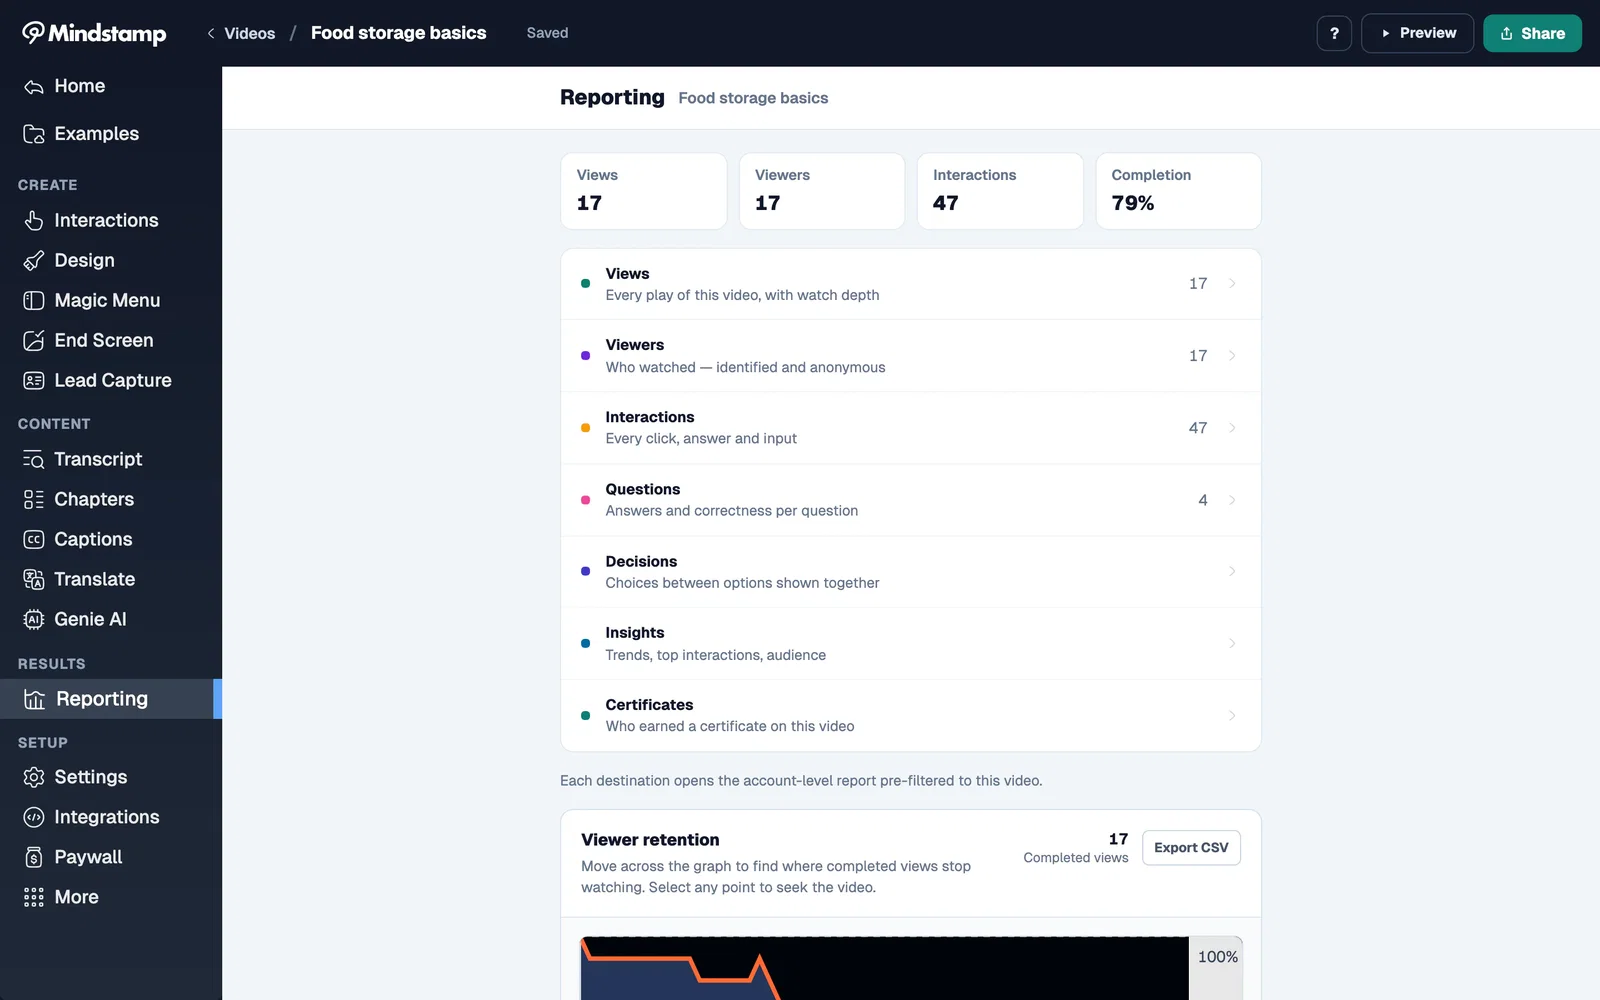This screenshot has height=1000, width=1600.
Task: Export viewer retention as CSV
Action: 1191,848
